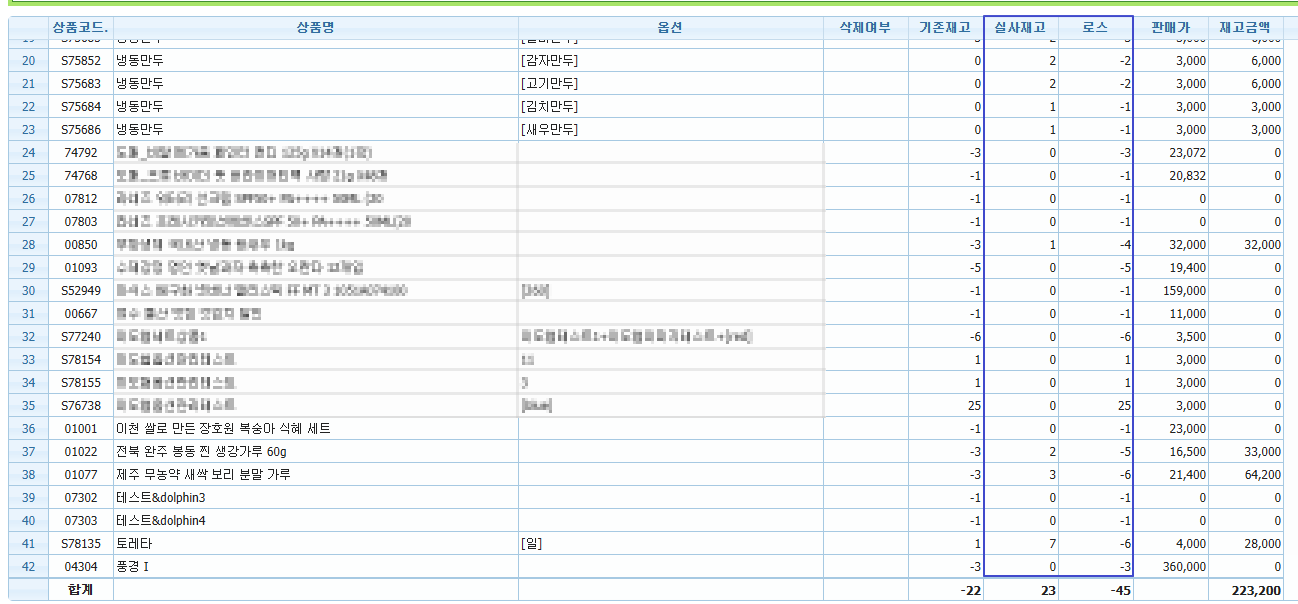Click row number 42 header

pyautogui.click(x=28, y=567)
